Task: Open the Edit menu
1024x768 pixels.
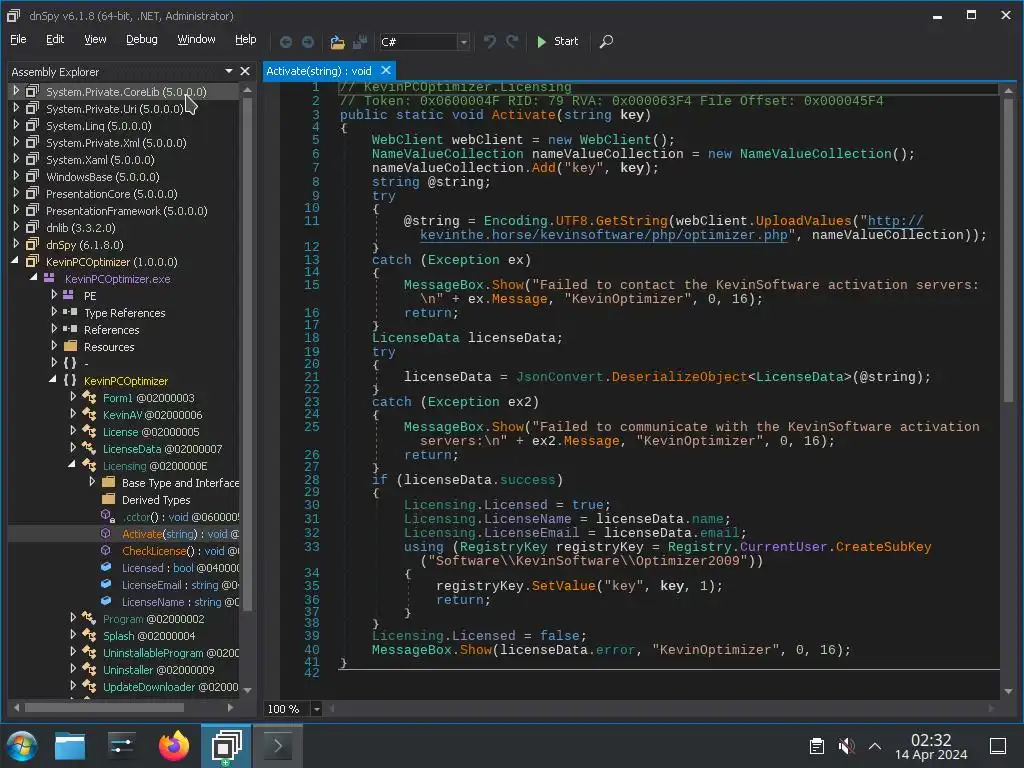Action: tap(55, 39)
